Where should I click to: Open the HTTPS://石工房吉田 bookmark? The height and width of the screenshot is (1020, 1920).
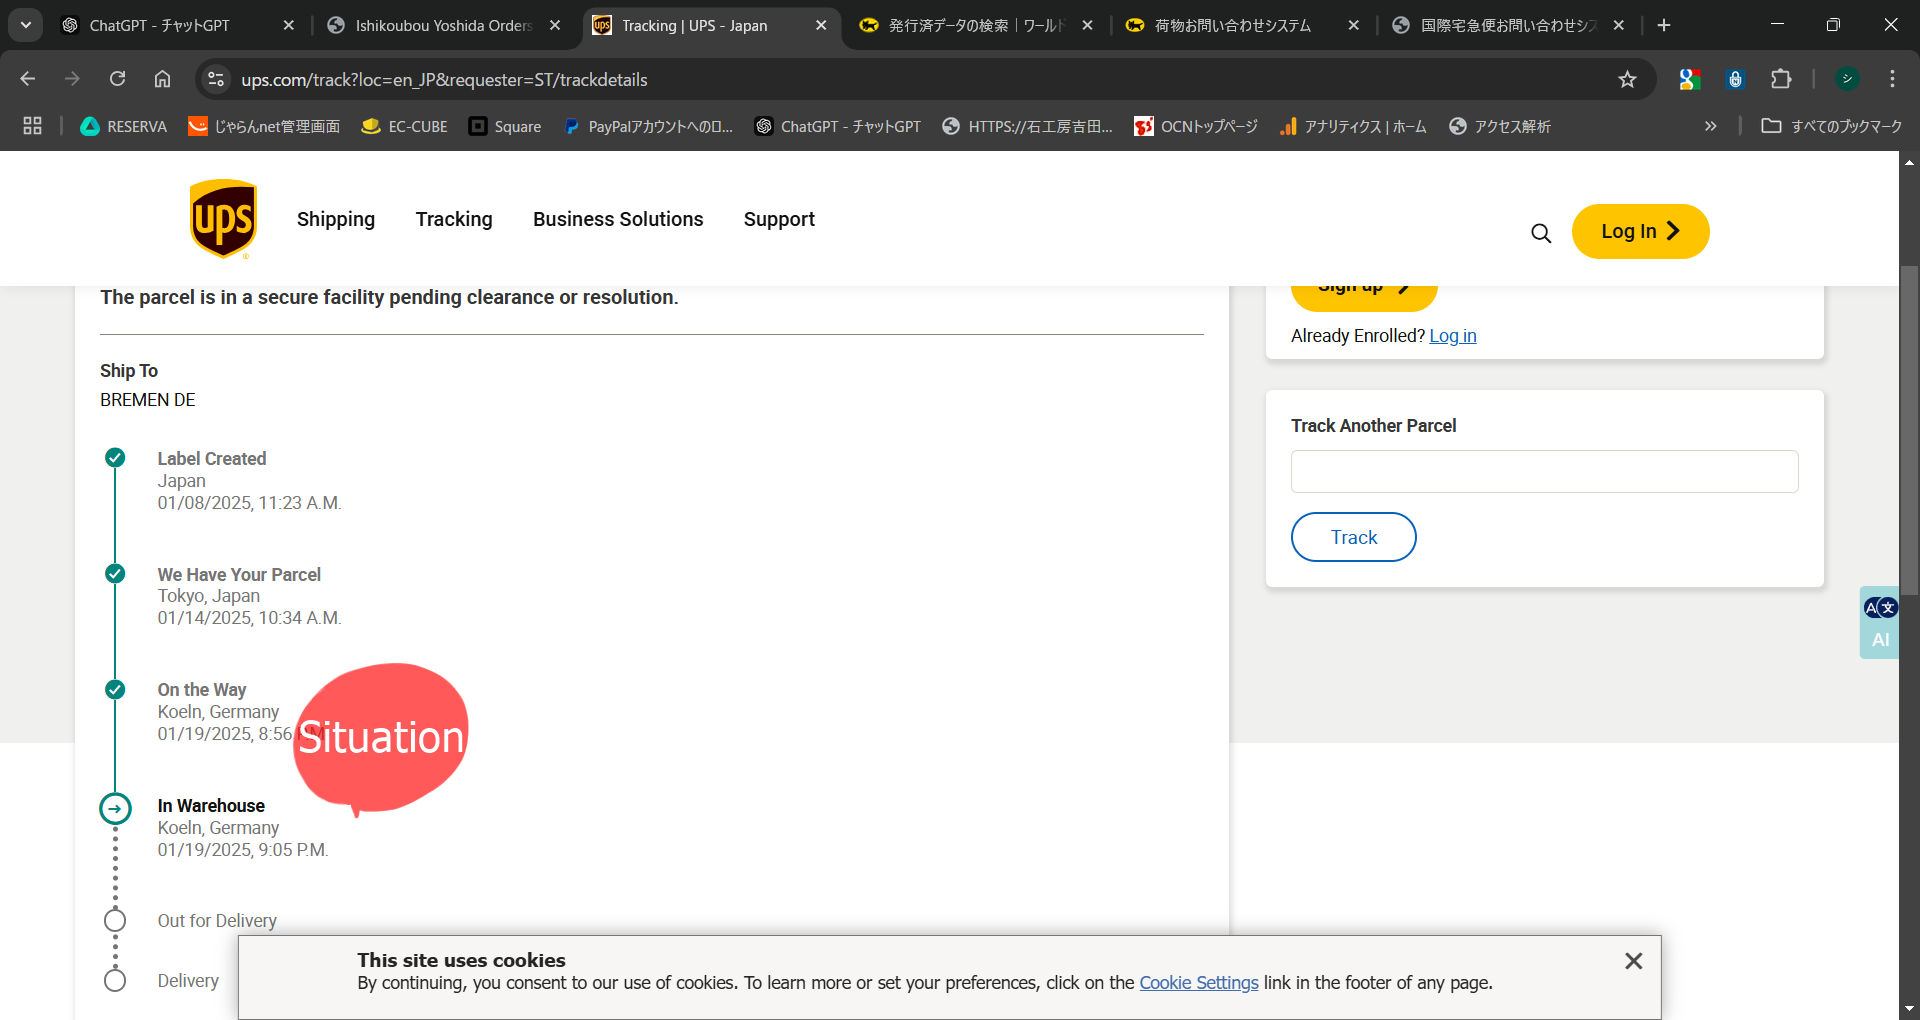click(1027, 126)
